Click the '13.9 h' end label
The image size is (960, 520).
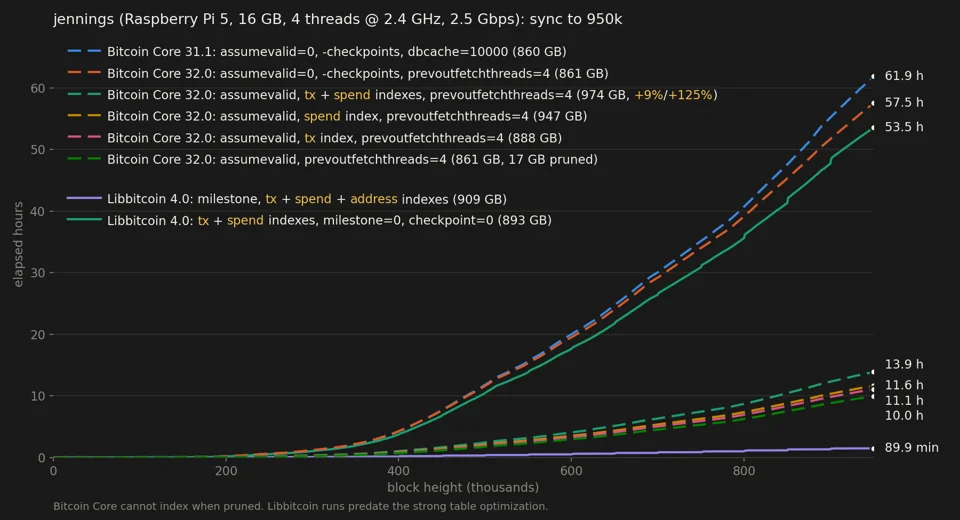(x=904, y=364)
